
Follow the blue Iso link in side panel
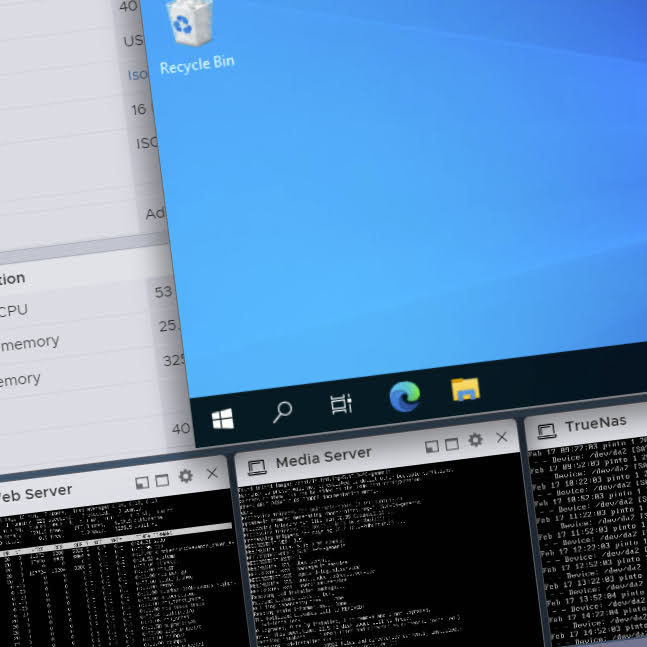coord(137,75)
